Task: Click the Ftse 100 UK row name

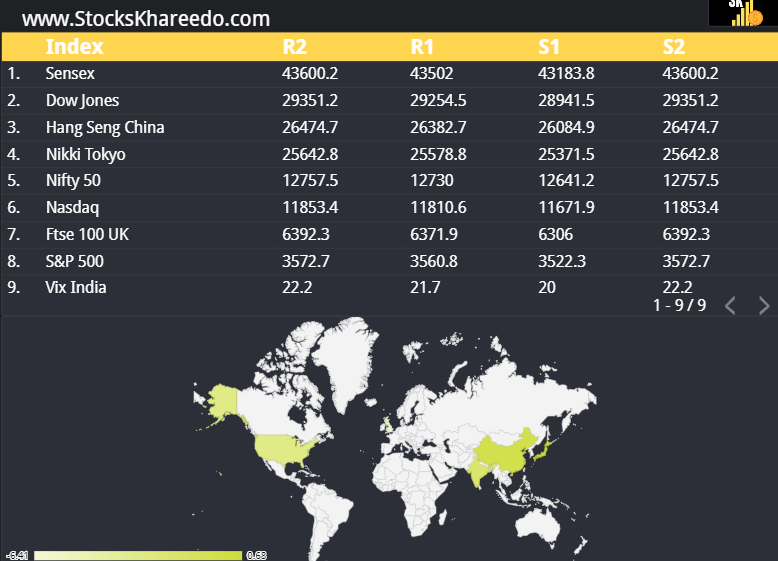Action: tap(87, 234)
